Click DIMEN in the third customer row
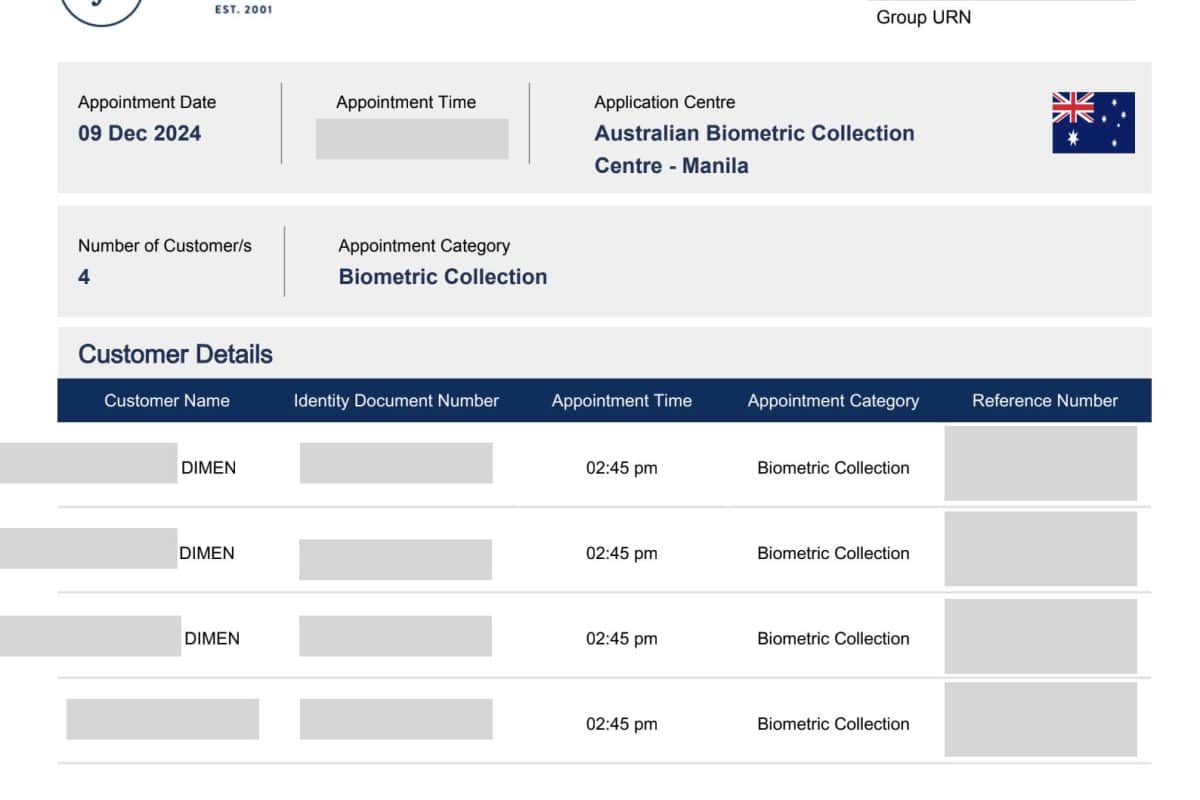Screen dimensions: 1200x800 click(x=212, y=638)
